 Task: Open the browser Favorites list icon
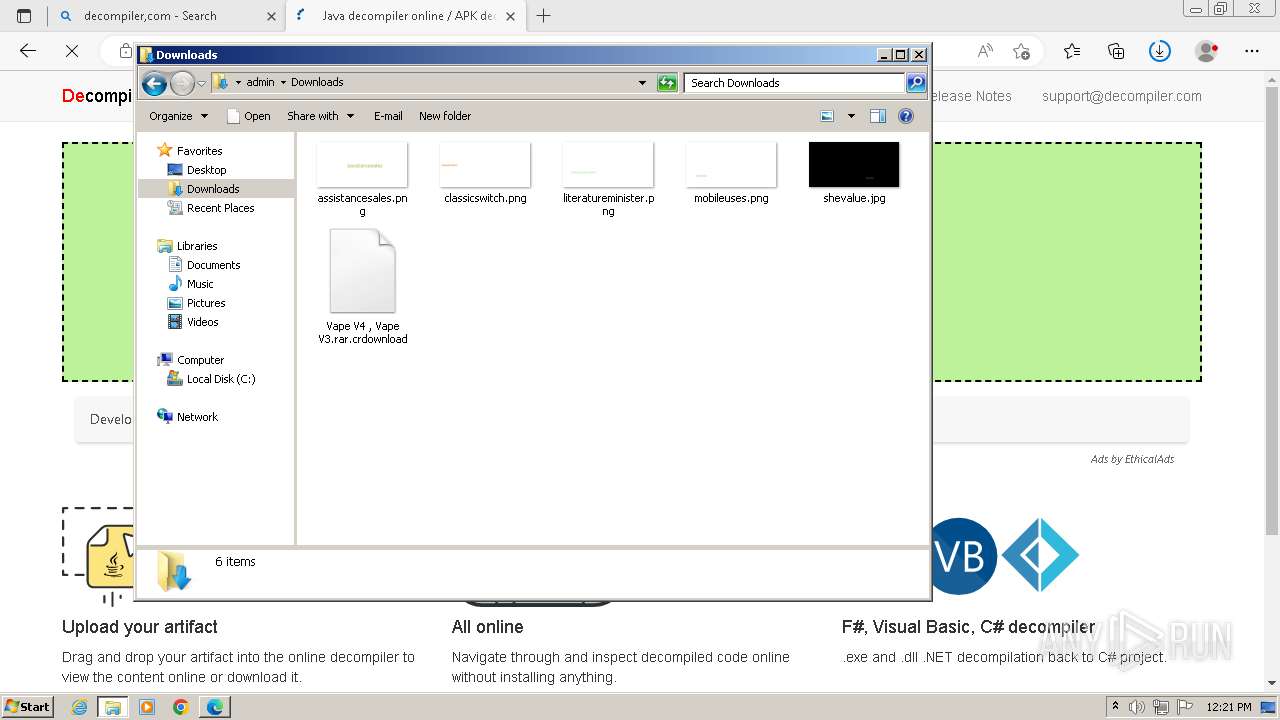(x=1072, y=51)
